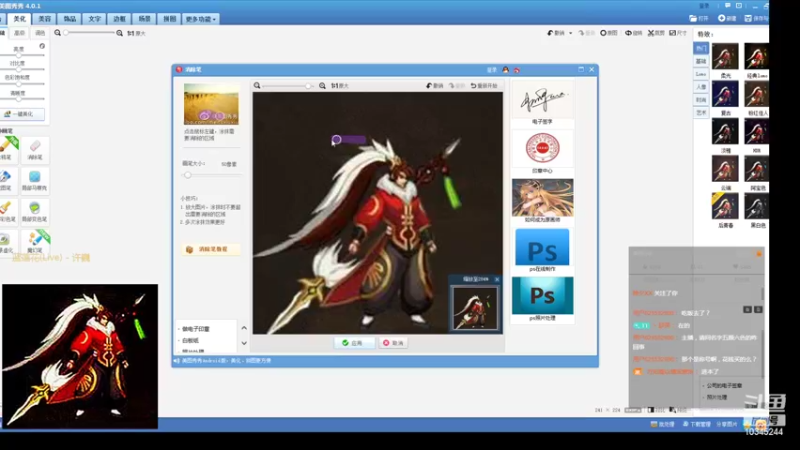800x450 pixels.
Task: Select 人像 effects category
Action: [701, 87]
